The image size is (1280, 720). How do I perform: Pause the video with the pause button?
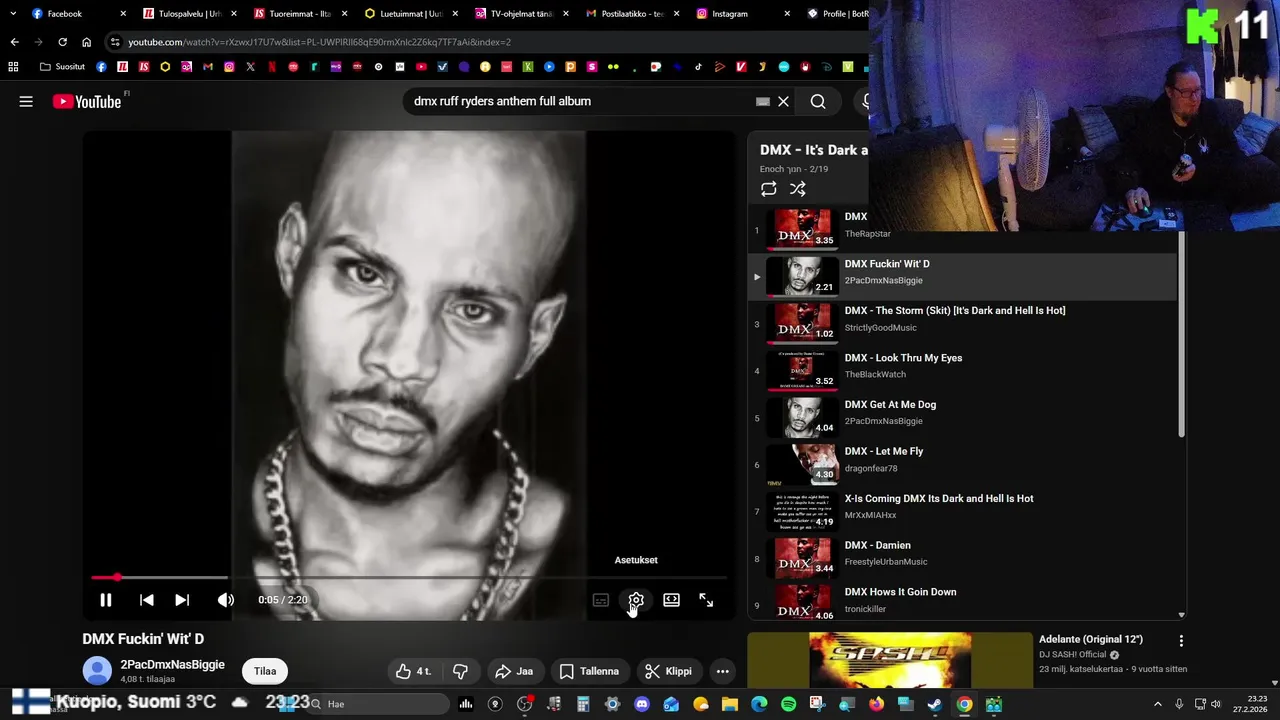point(105,600)
